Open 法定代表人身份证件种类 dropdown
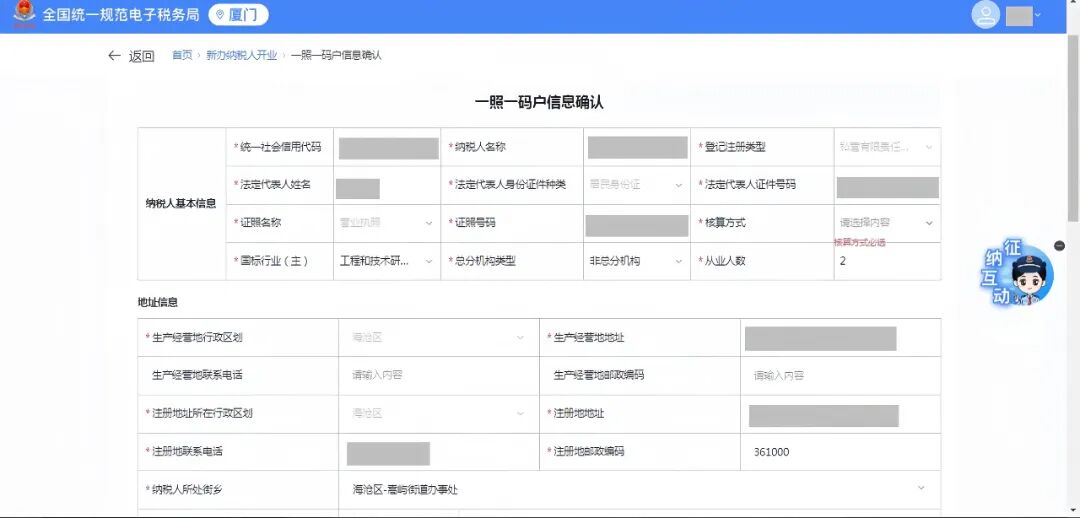The height and width of the screenshot is (518, 1080). pyautogui.click(x=636, y=185)
